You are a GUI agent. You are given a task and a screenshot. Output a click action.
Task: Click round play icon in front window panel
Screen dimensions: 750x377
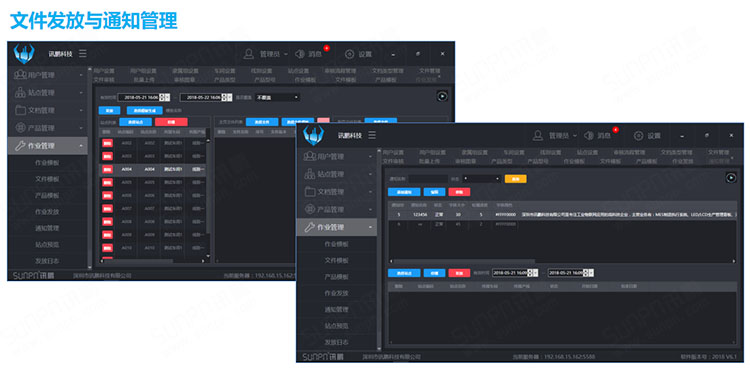pyautogui.click(x=730, y=178)
